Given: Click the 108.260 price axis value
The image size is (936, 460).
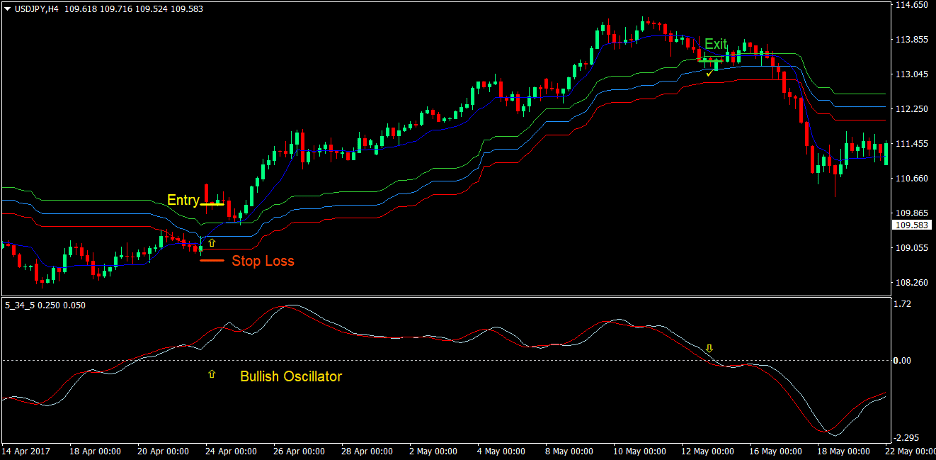Looking at the screenshot, I should tap(911, 282).
